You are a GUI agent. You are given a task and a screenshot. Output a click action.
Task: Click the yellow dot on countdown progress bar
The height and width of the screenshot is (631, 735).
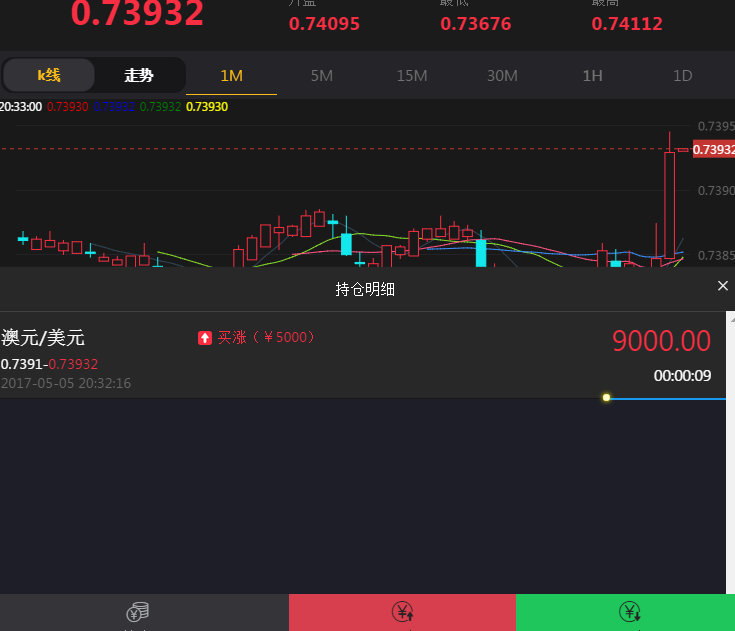(606, 398)
